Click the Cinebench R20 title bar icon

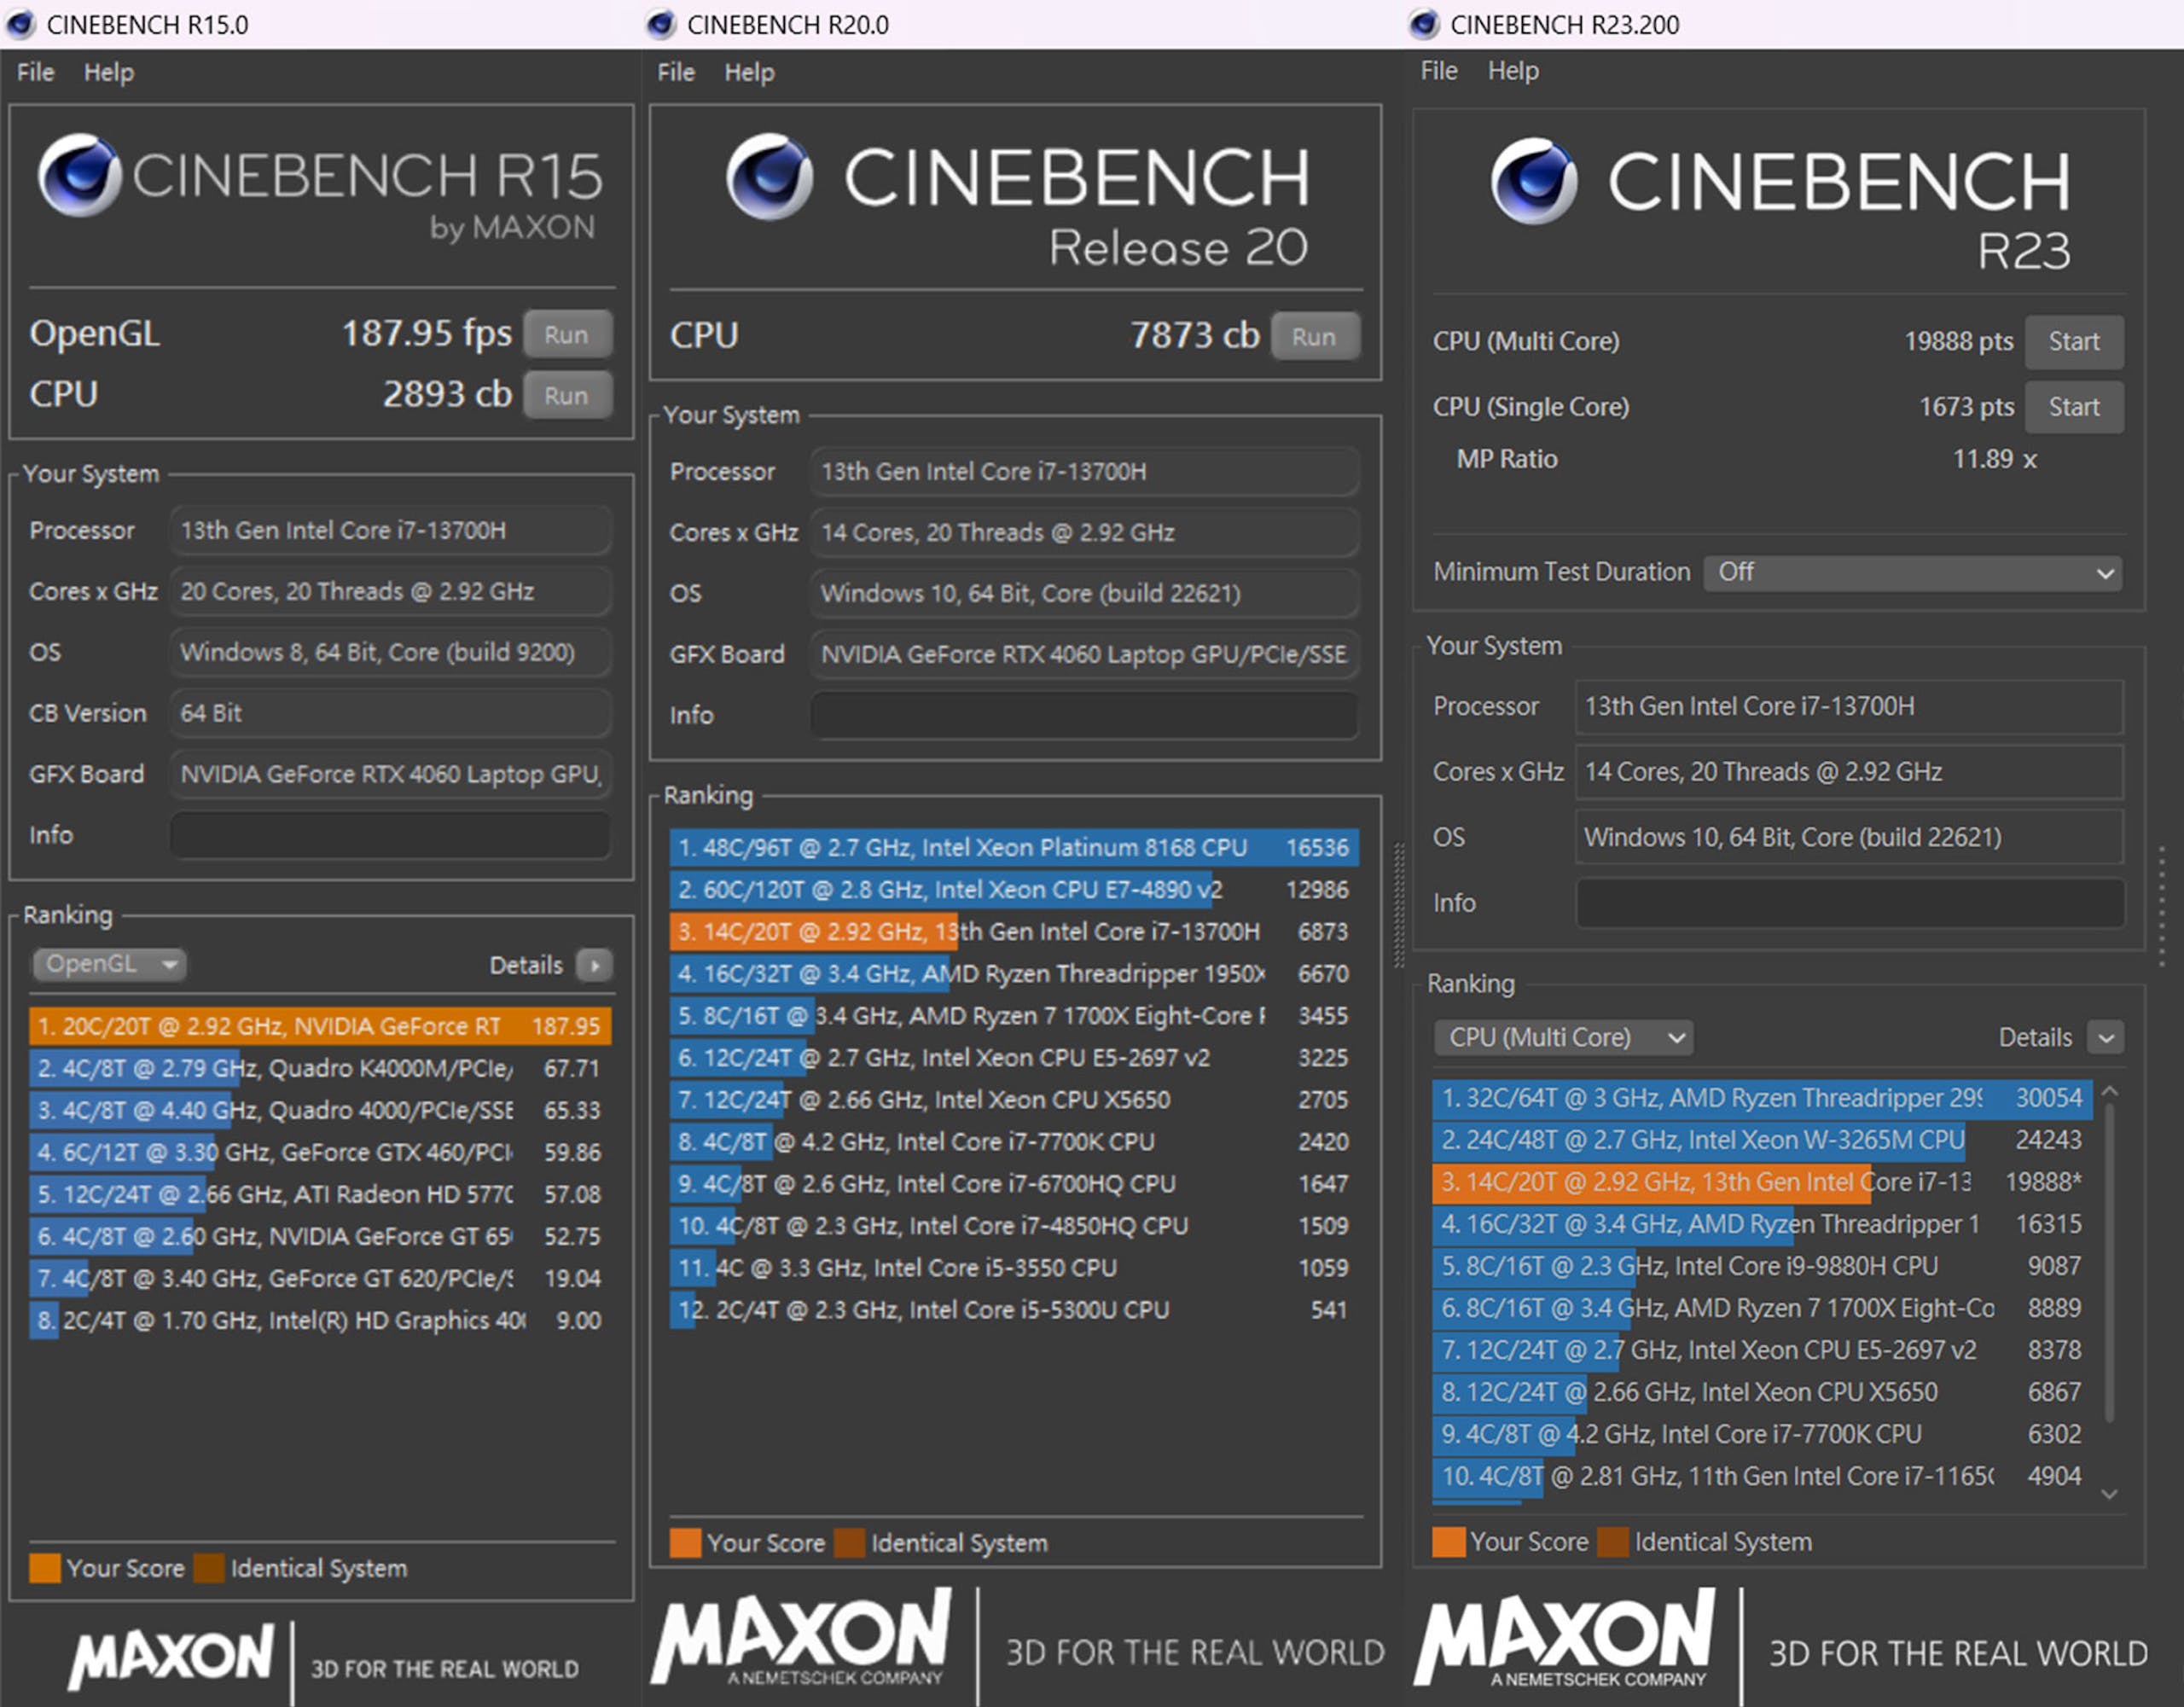tap(660, 23)
